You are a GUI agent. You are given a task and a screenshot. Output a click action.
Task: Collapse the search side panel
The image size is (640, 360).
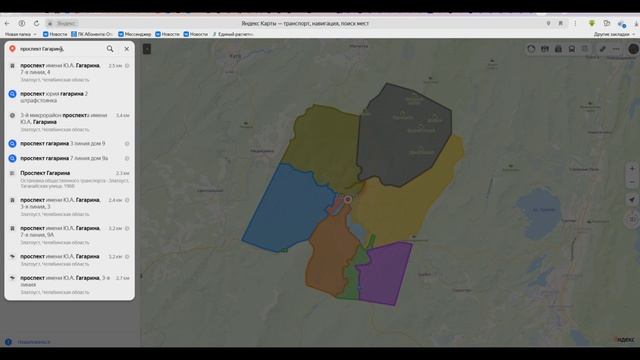(x=147, y=49)
